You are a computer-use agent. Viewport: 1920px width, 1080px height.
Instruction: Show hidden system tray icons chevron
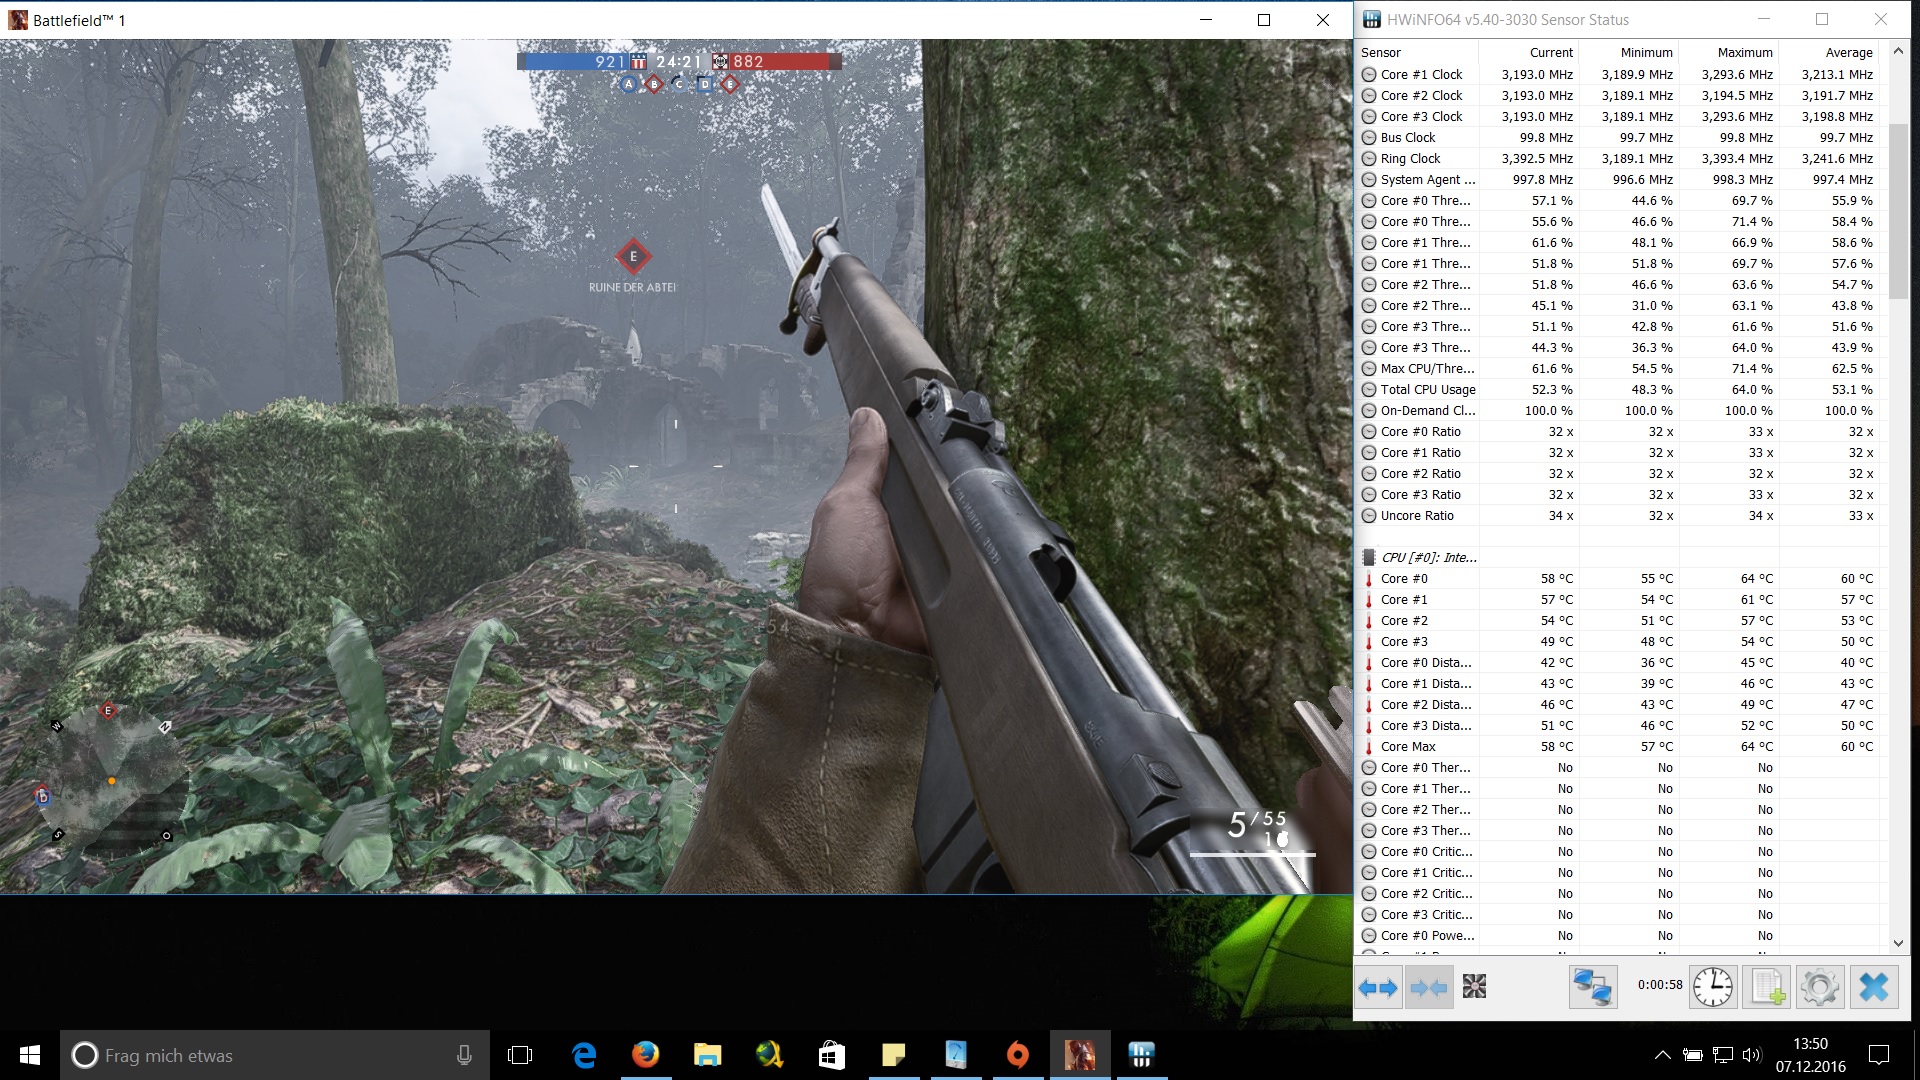coord(1662,1055)
